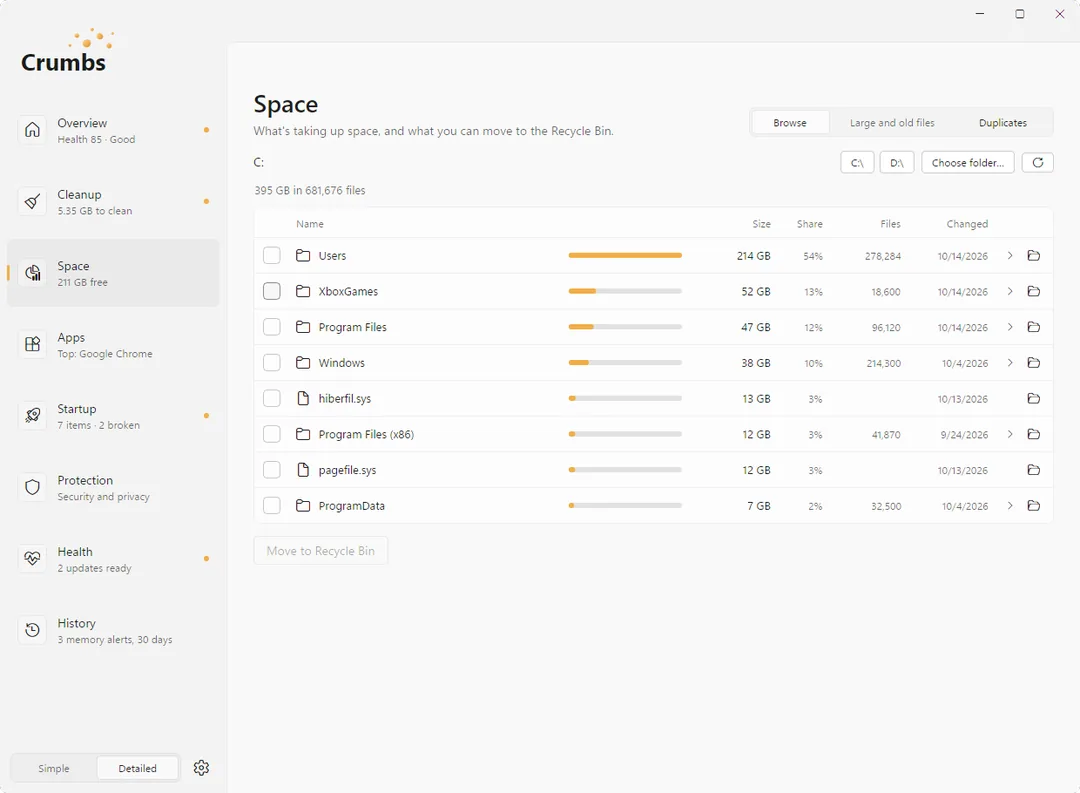Expand XboxGames folder chevron
Image resolution: width=1080 pixels, height=793 pixels.
click(x=1010, y=291)
